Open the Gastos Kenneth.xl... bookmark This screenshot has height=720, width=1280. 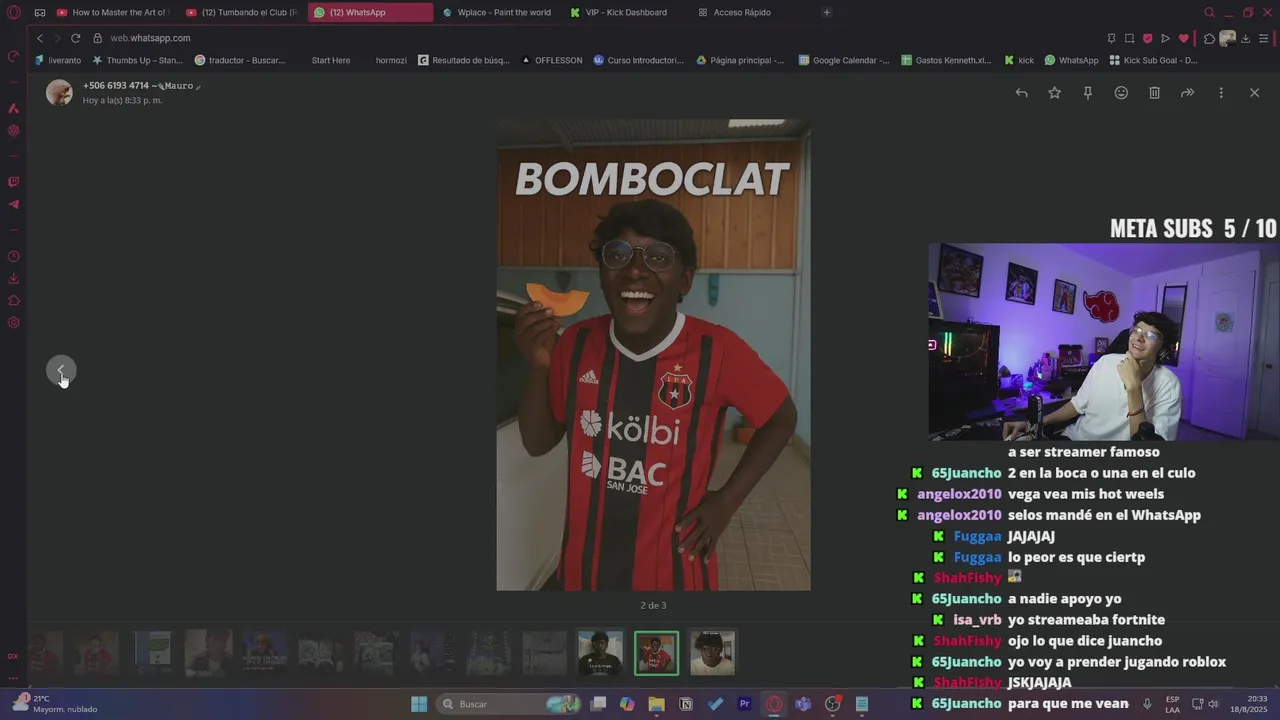[947, 60]
